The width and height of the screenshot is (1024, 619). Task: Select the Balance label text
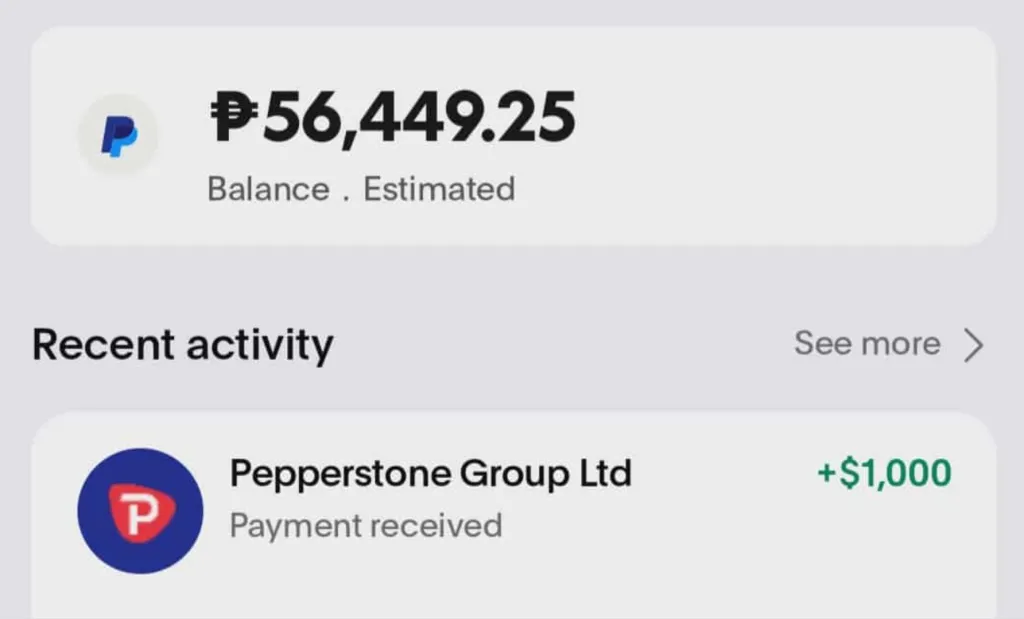[268, 189]
